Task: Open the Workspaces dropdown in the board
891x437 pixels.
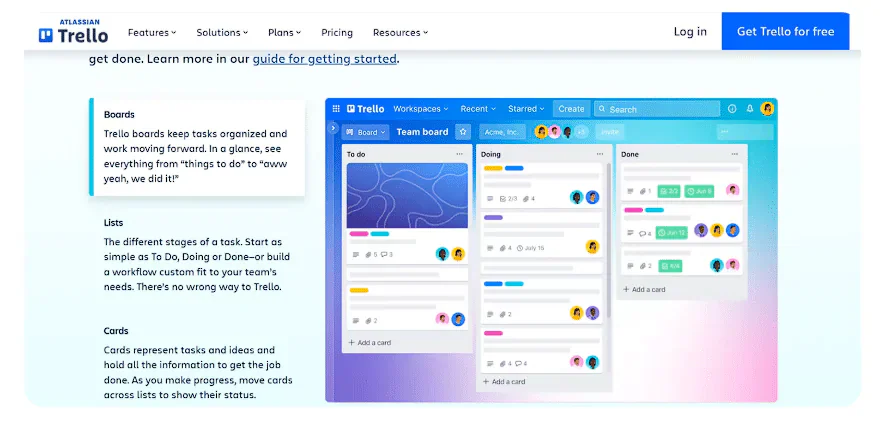Action: [420, 109]
